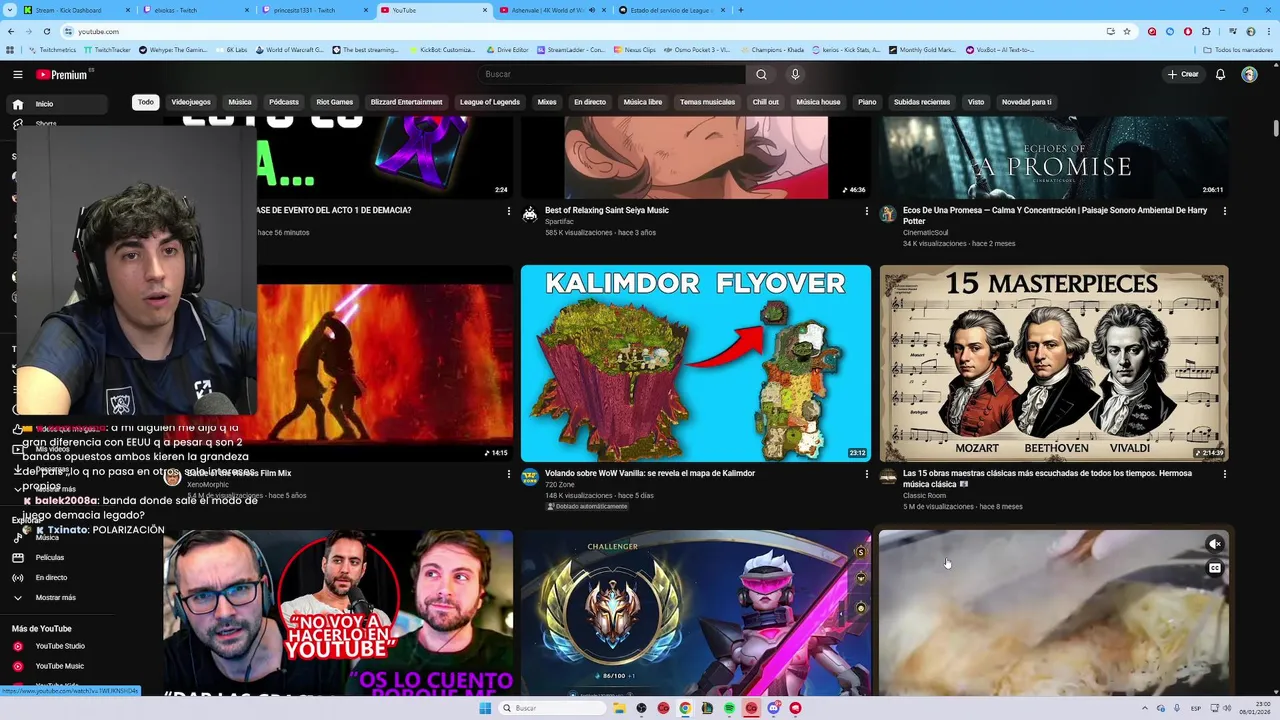1280x720 pixels.
Task: Click the magnifier search button
Action: (x=761, y=74)
